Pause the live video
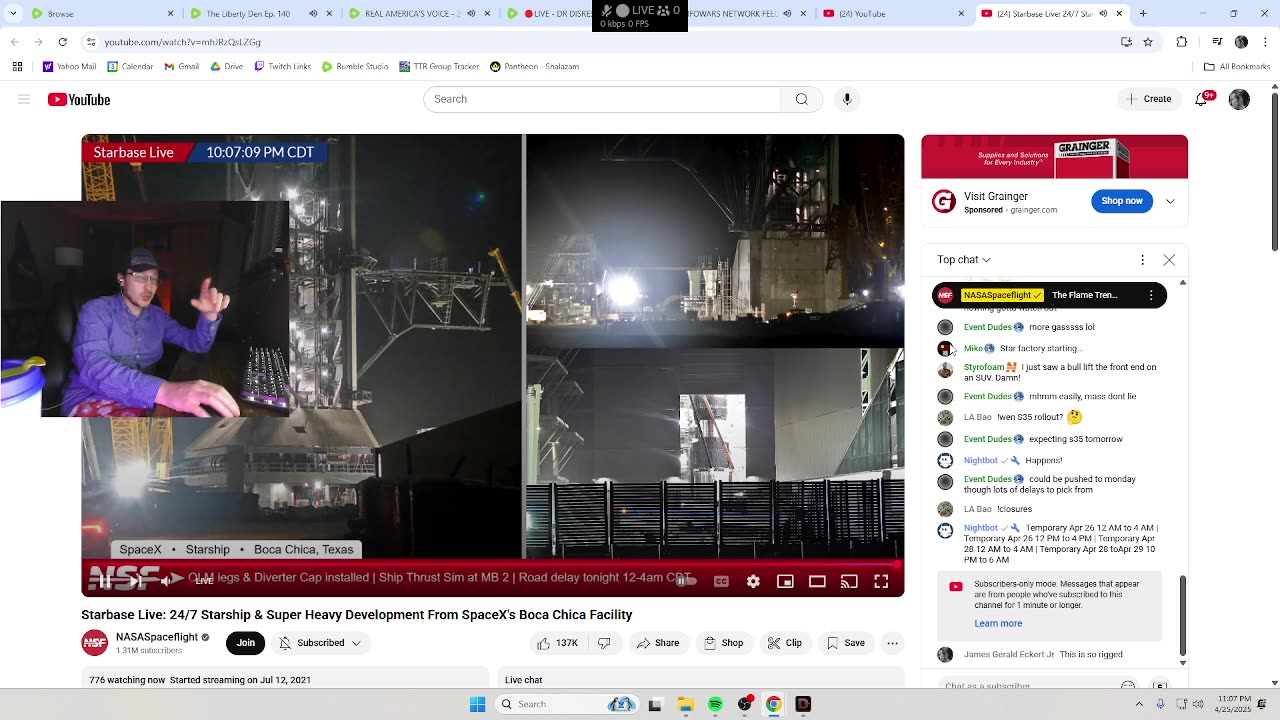Viewport: 1280px width, 720px height. click(x=105, y=581)
